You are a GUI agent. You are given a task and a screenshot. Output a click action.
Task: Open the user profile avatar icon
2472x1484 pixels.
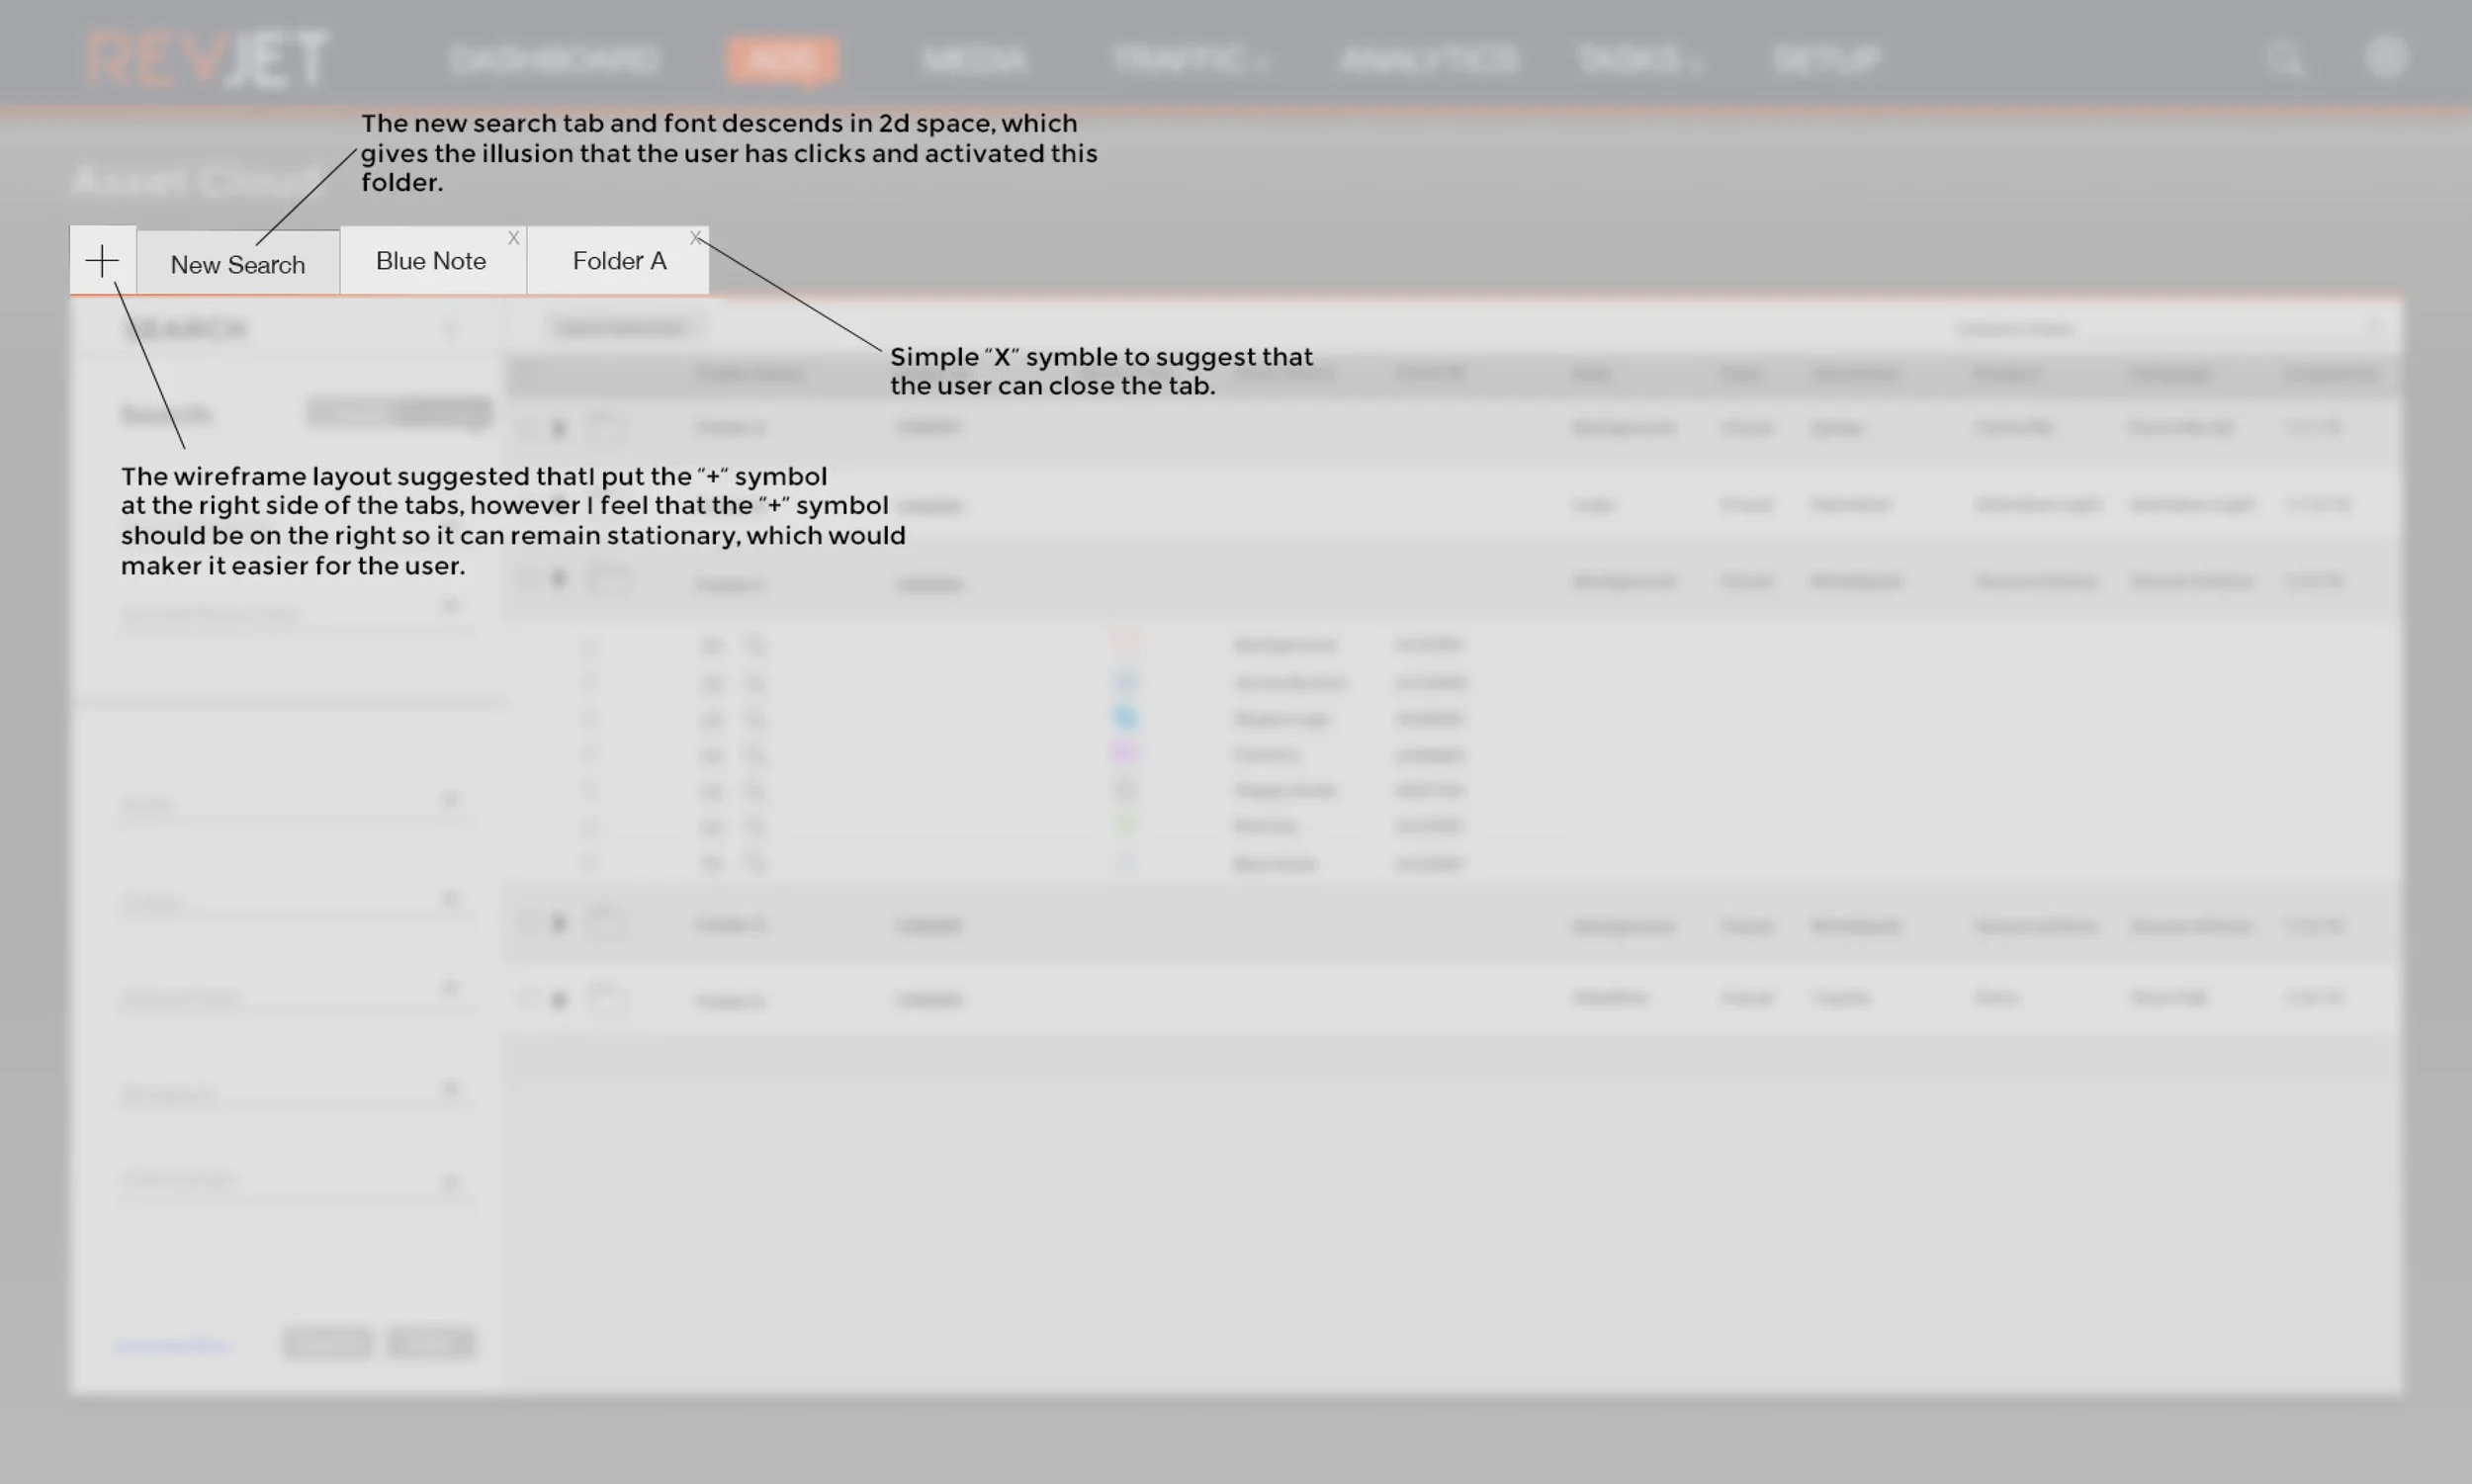pos(2386,57)
